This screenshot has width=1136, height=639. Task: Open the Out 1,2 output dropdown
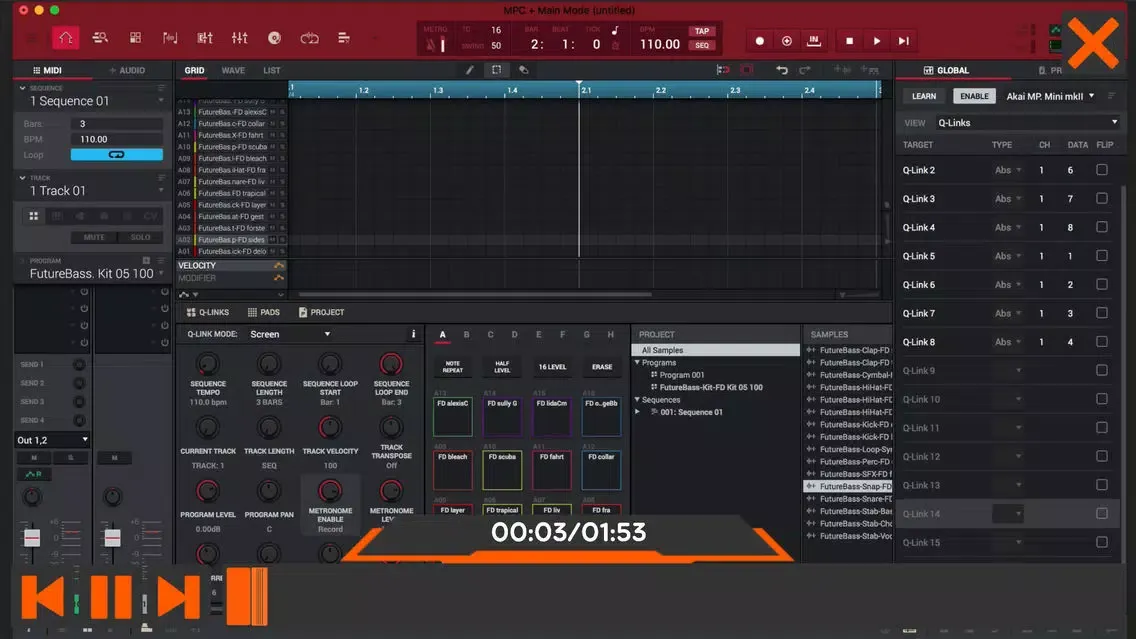52,440
